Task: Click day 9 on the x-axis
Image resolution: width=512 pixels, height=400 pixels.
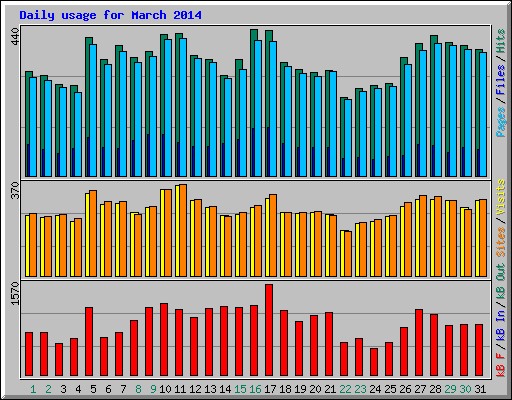Action: tap(153, 389)
